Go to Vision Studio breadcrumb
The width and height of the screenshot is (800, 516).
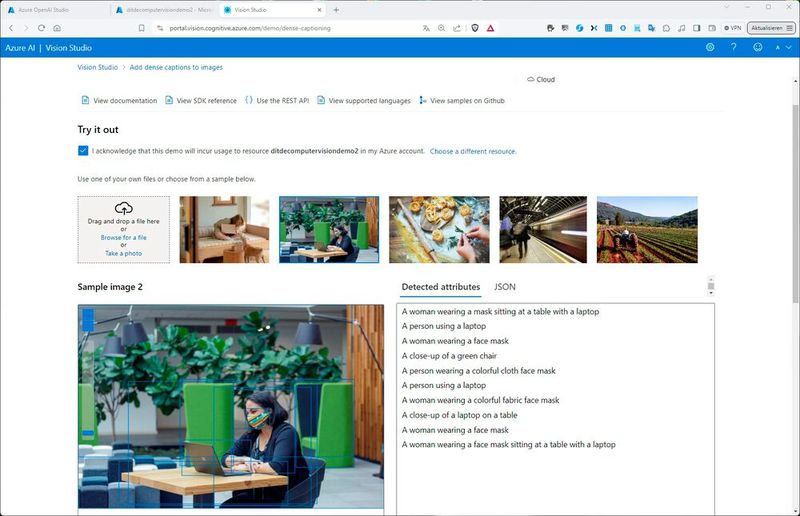click(97, 67)
